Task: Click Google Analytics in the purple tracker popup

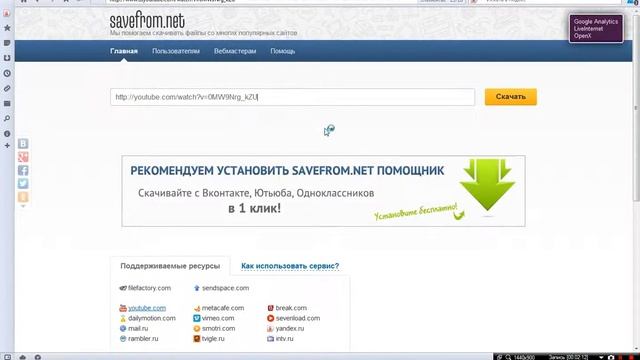Action: [x=596, y=22]
